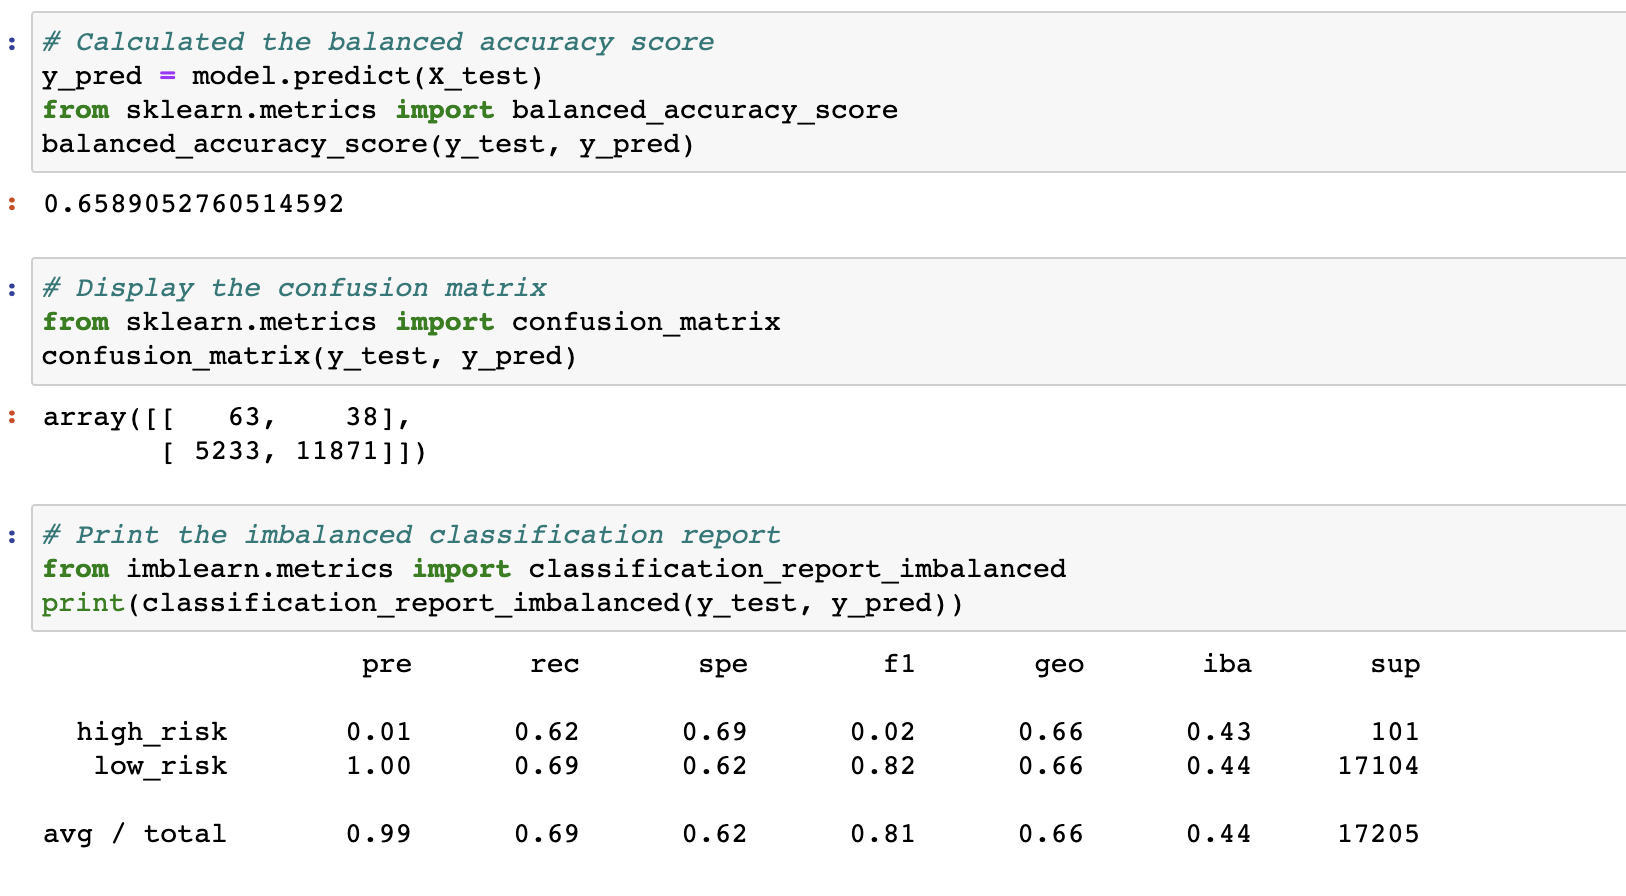The height and width of the screenshot is (896, 1626).
Task: Click the prompt marker beside the accuracy score cell
Action: [x=12, y=43]
